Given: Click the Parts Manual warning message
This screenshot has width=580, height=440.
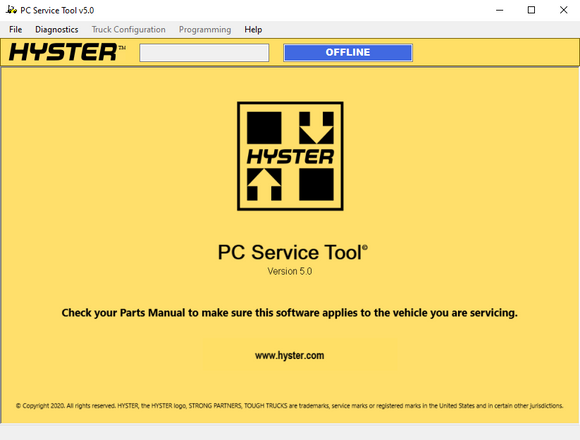Looking at the screenshot, I should [289, 313].
